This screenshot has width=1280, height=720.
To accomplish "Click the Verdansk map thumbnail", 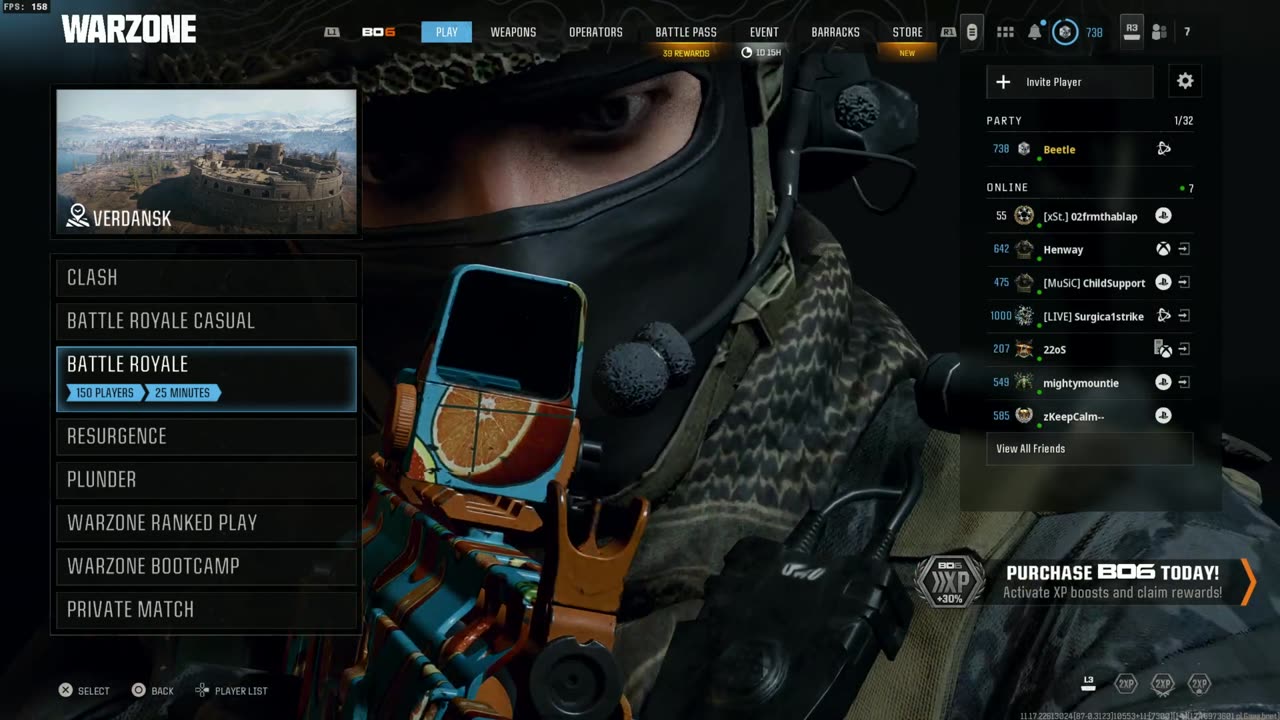I will [206, 162].
